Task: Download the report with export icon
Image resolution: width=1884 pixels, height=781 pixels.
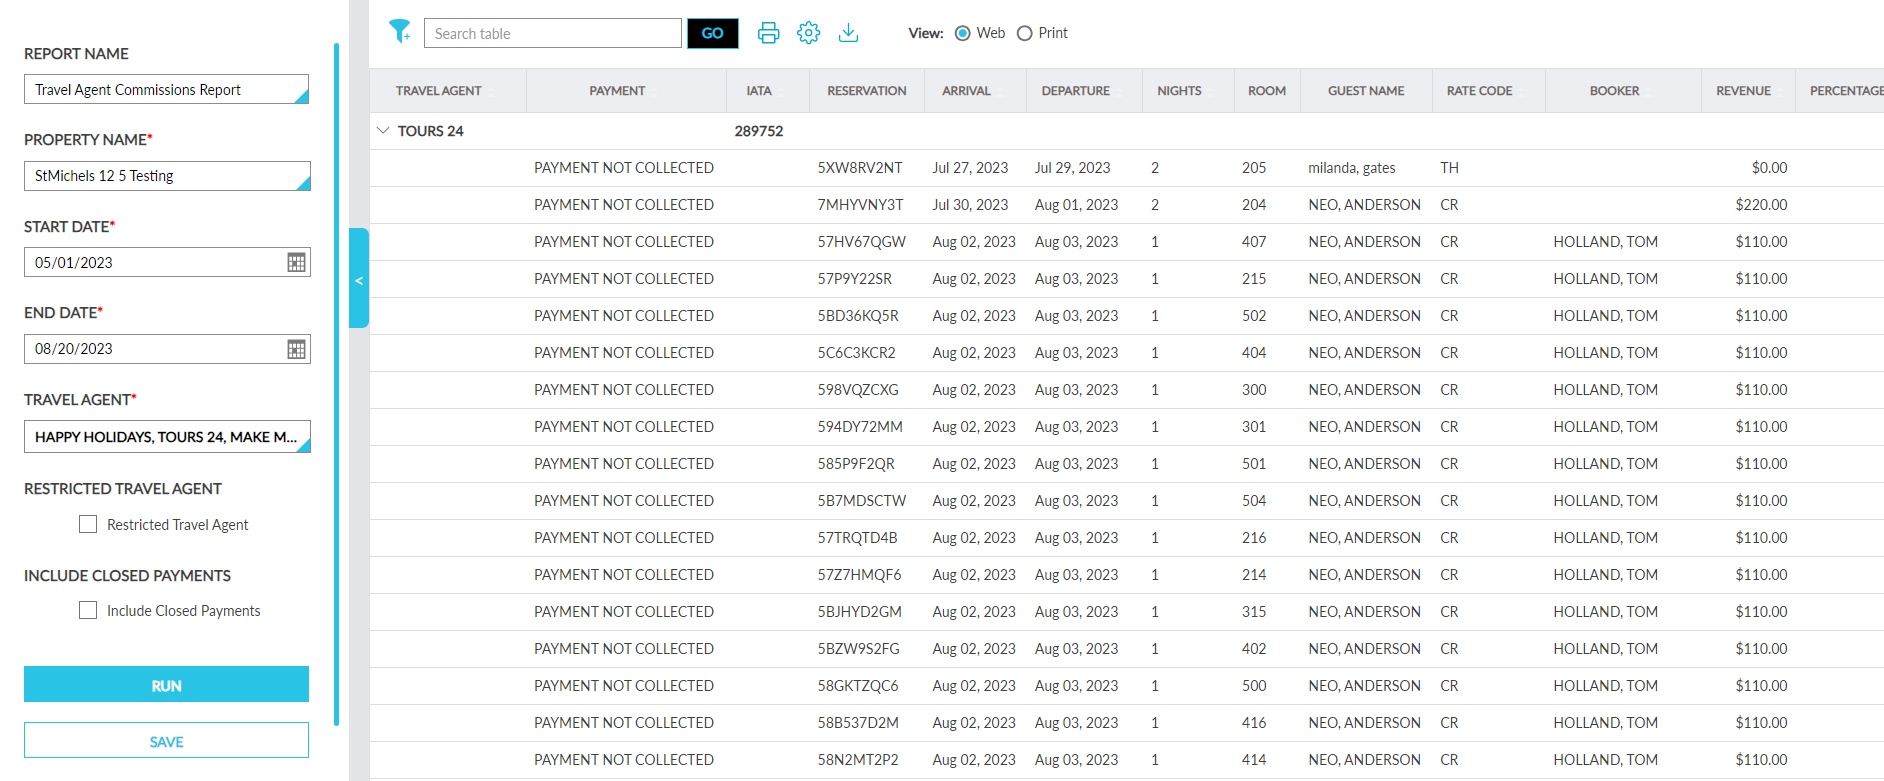Action: 848,33
